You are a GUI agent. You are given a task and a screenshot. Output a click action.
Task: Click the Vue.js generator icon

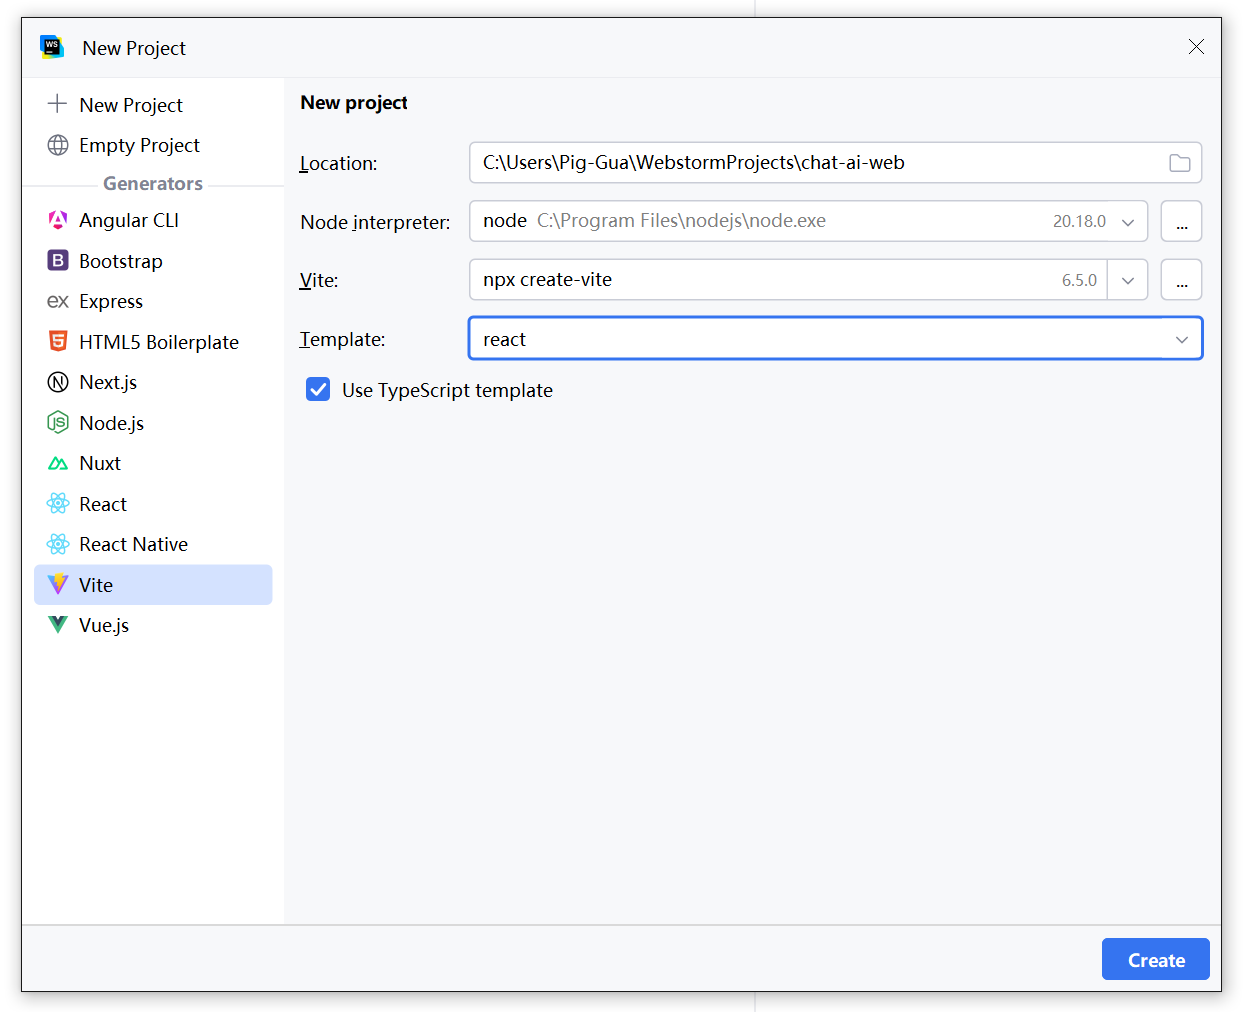point(58,625)
